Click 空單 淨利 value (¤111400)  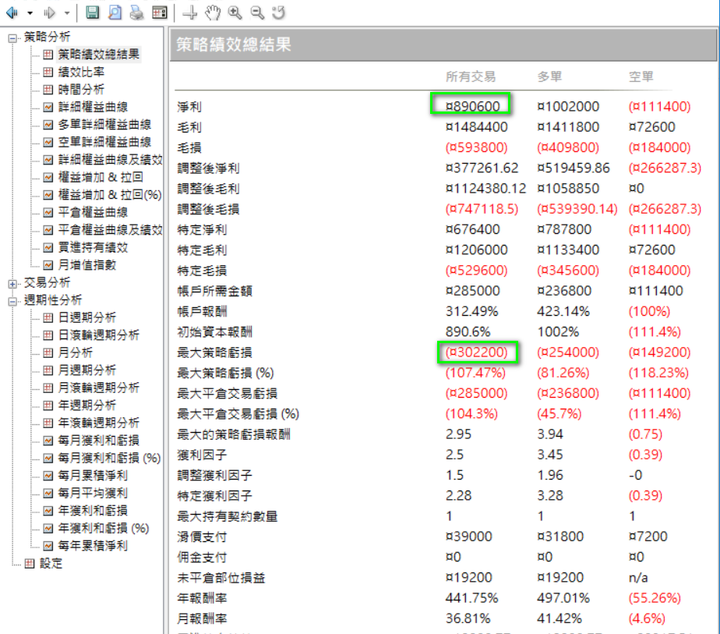tap(659, 107)
